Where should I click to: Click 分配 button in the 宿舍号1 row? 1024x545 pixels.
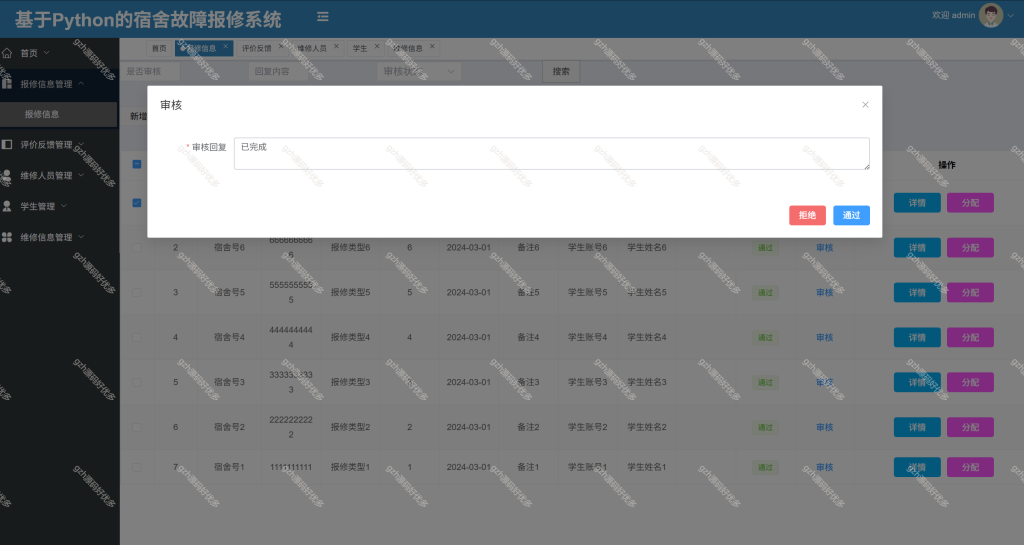pos(970,467)
